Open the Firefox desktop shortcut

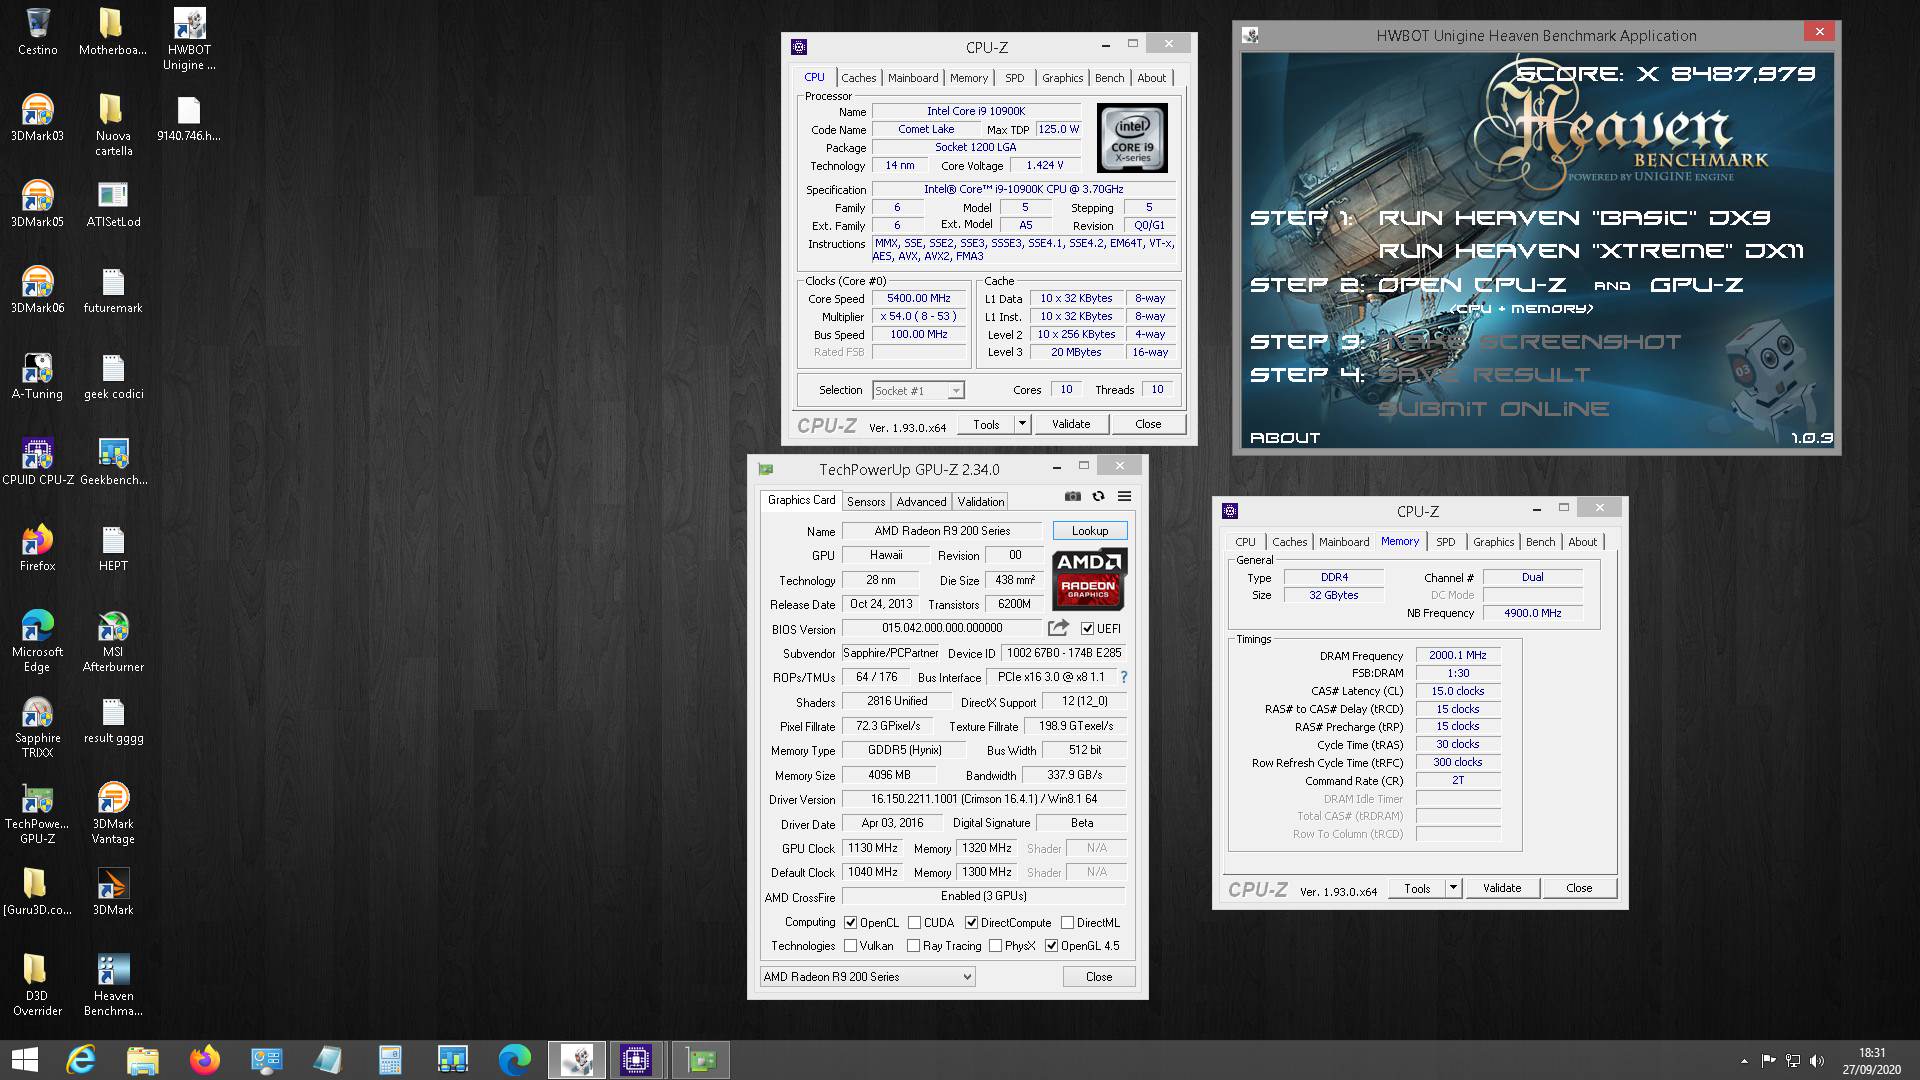pos(37,548)
